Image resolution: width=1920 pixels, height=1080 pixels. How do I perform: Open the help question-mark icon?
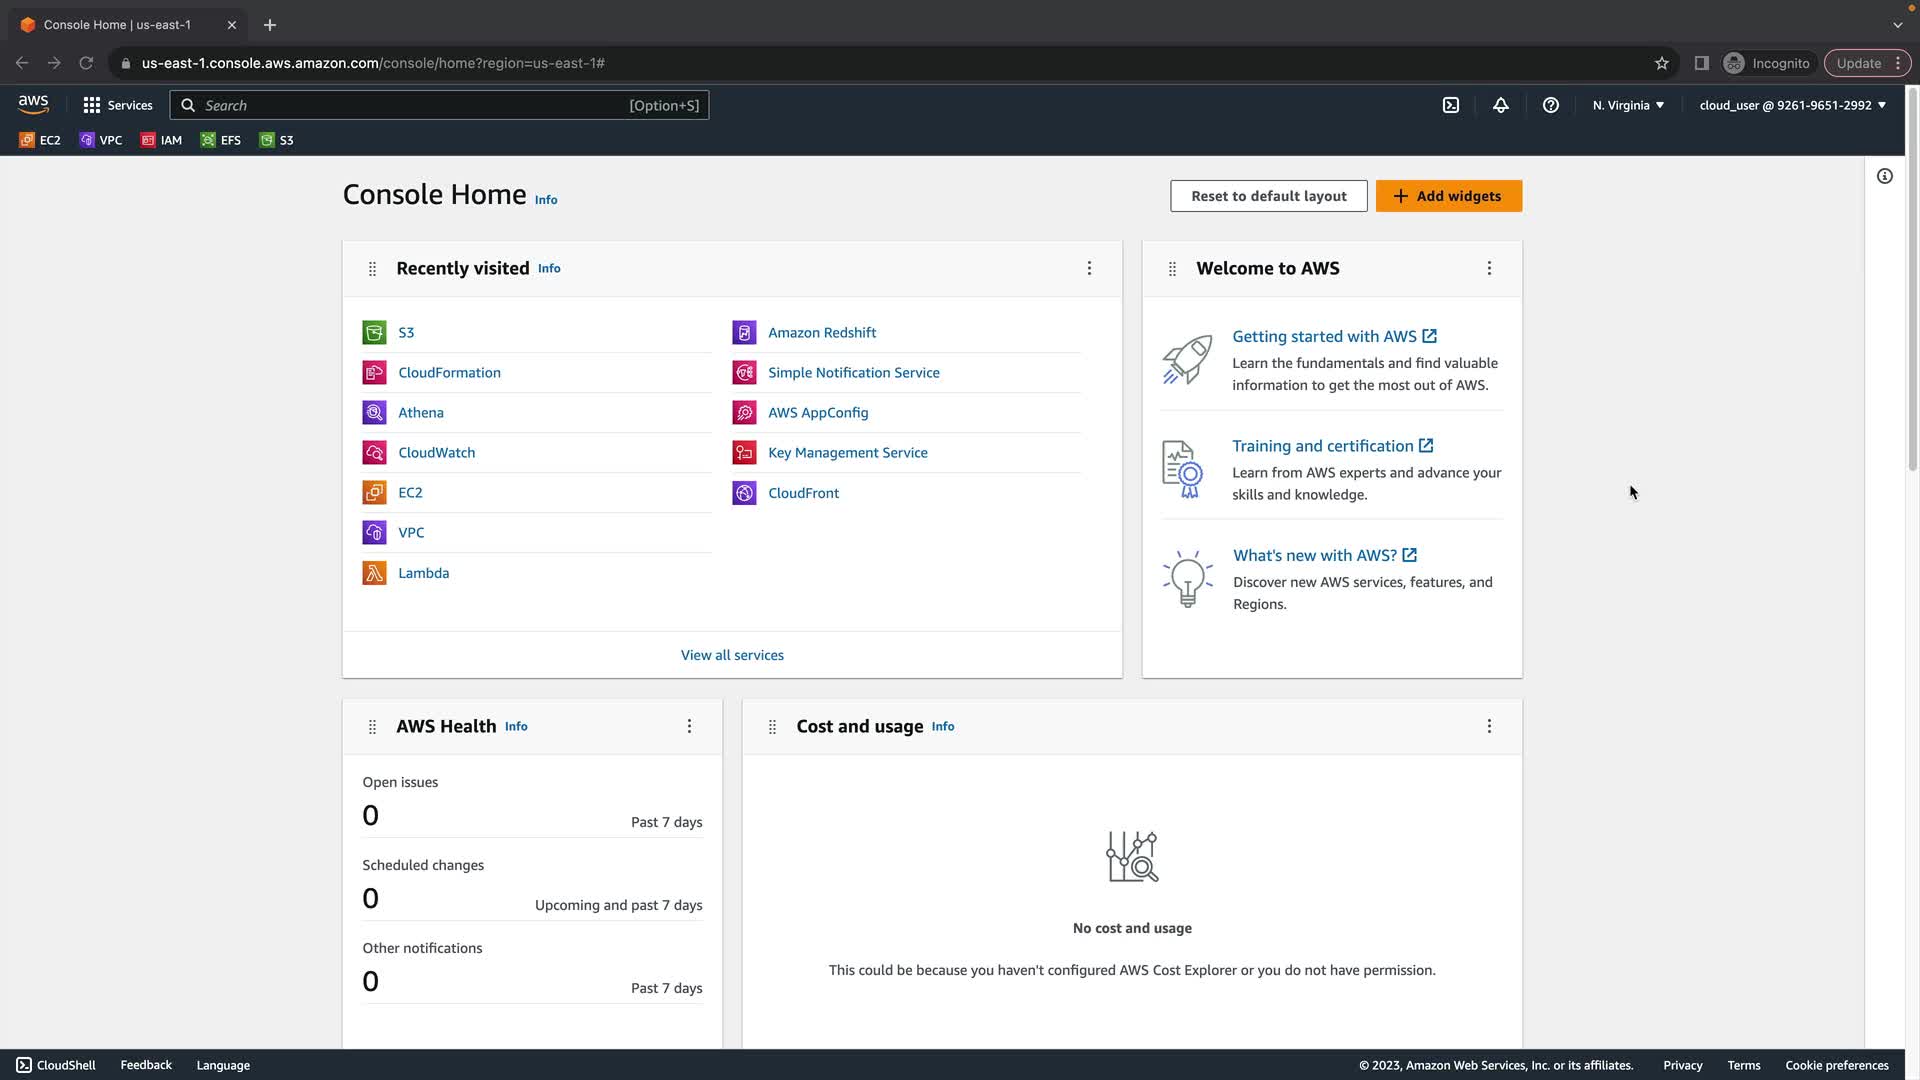pyautogui.click(x=1551, y=105)
